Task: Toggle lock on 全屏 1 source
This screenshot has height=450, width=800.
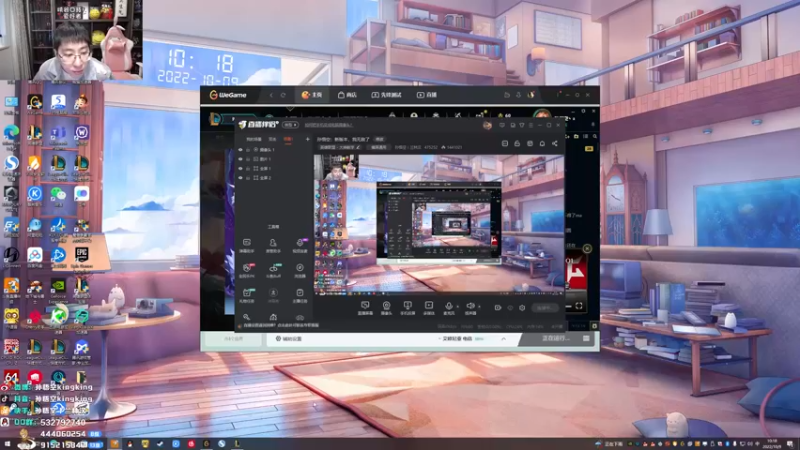Action: click(x=248, y=168)
